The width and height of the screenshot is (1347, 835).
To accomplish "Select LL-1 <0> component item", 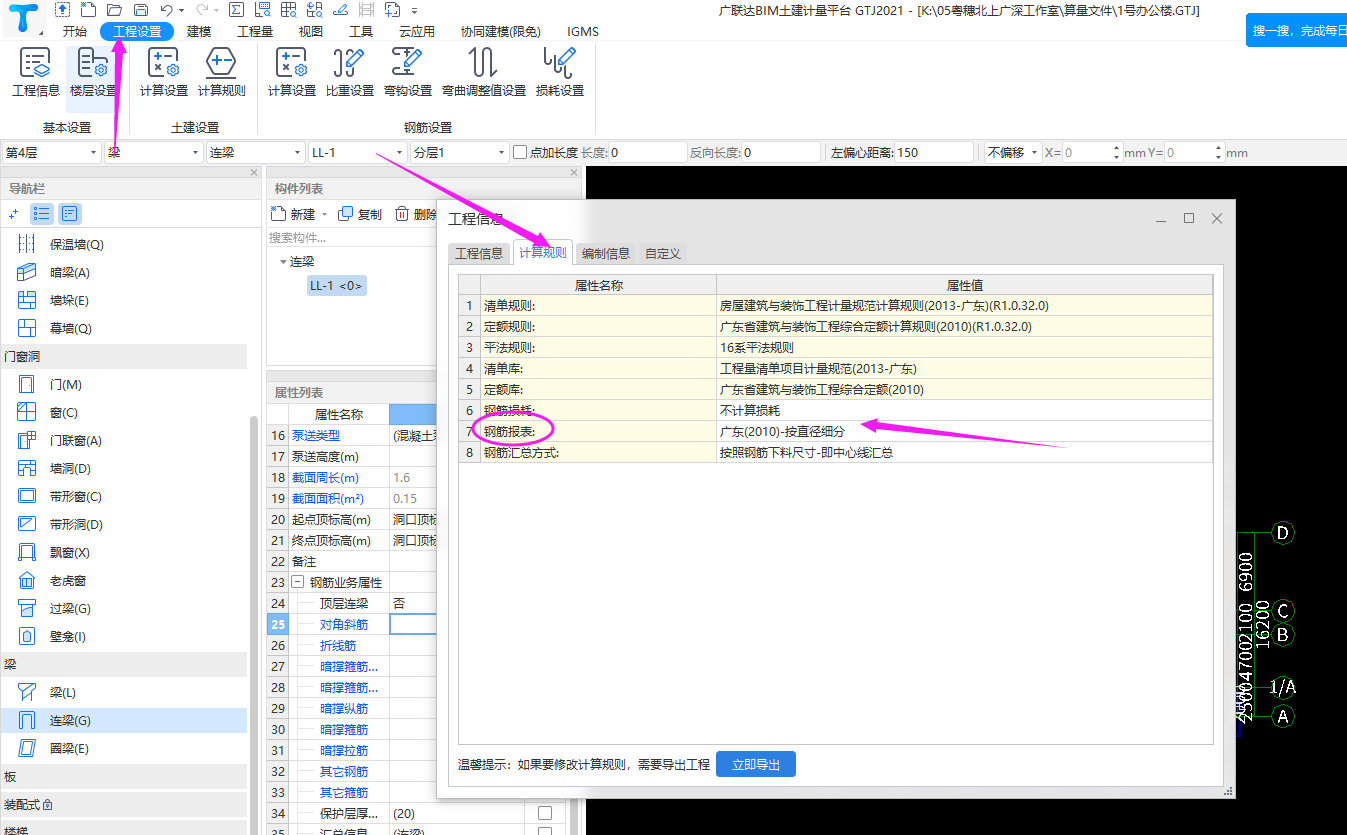I will click(x=337, y=286).
